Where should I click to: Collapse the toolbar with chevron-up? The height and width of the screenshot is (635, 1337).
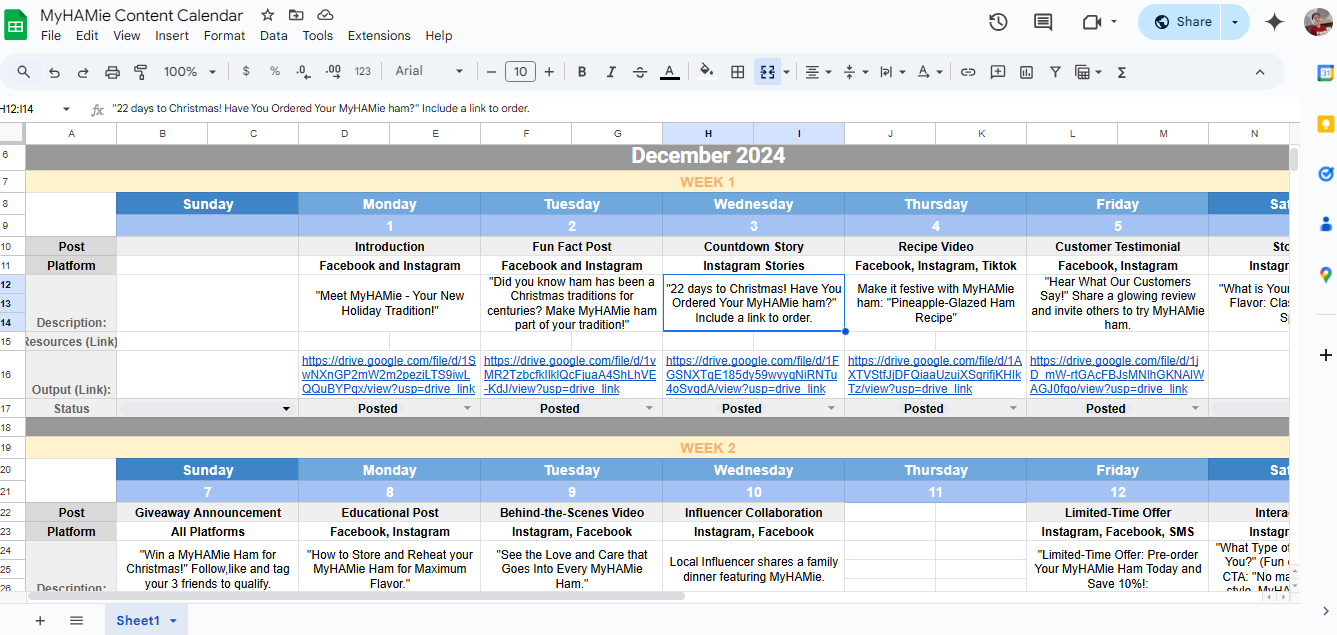pyautogui.click(x=1260, y=72)
